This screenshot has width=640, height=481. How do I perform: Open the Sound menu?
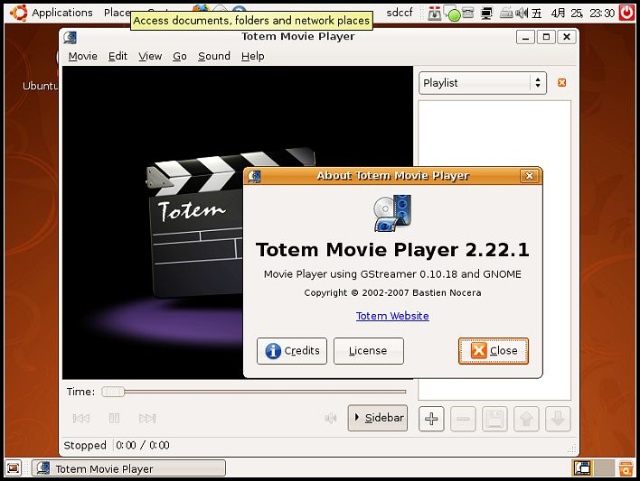(214, 56)
